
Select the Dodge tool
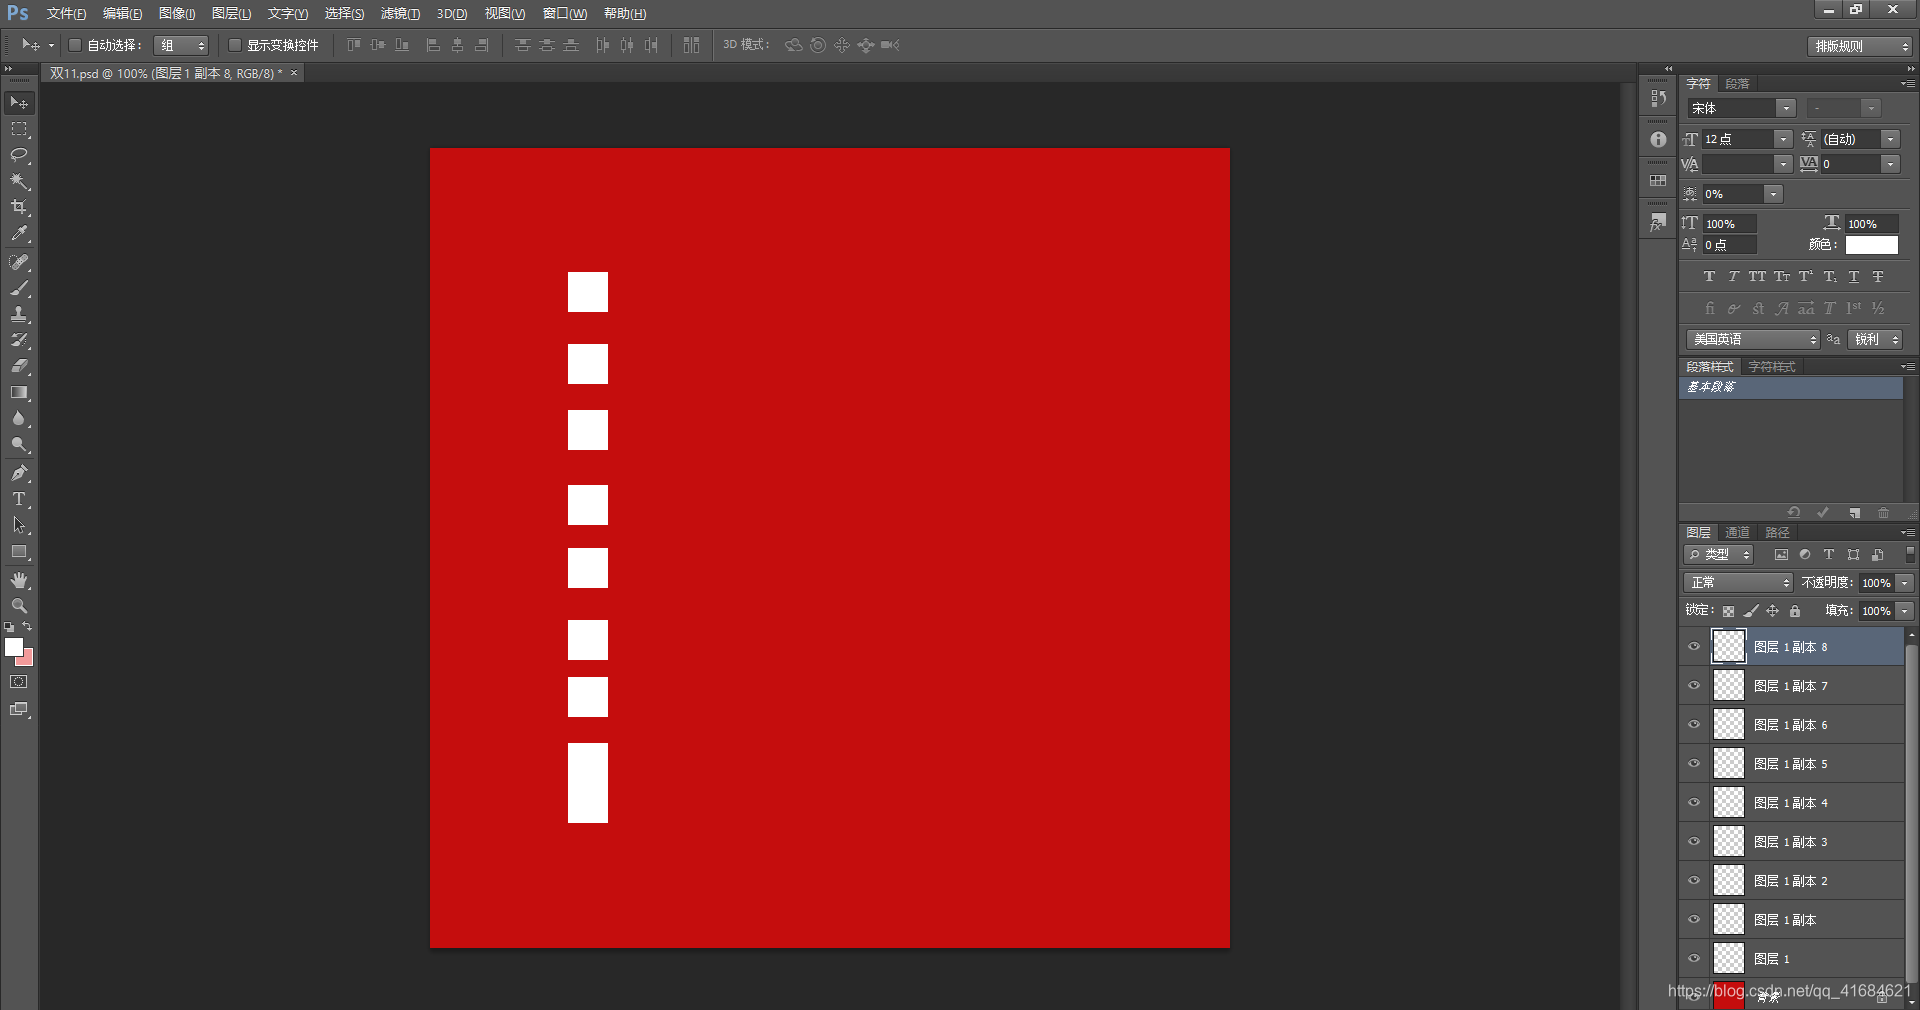(x=19, y=445)
